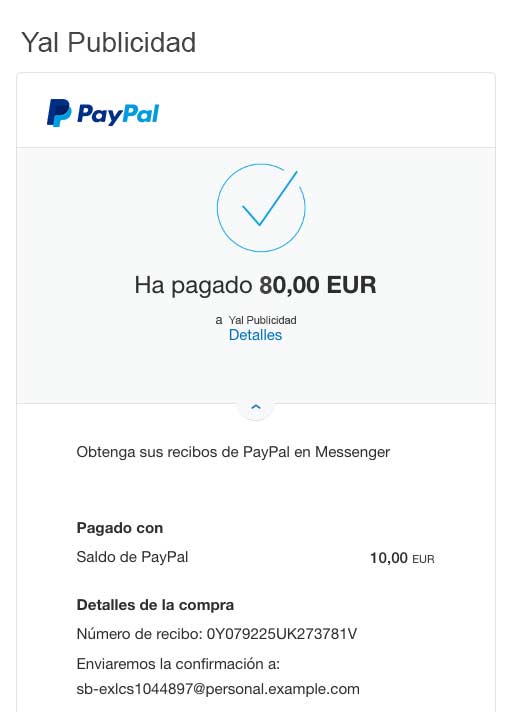Image resolution: width=523 pixels, height=712 pixels.
Task: Click the Yal Publicidad page heading
Action: 109,42
